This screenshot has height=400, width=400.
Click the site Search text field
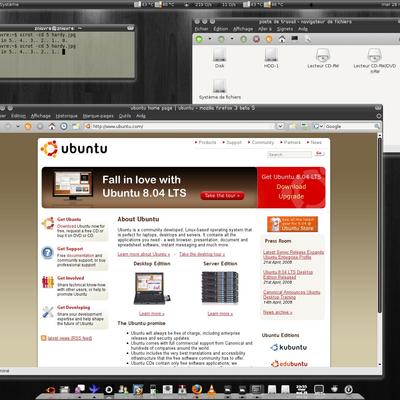click(289, 154)
